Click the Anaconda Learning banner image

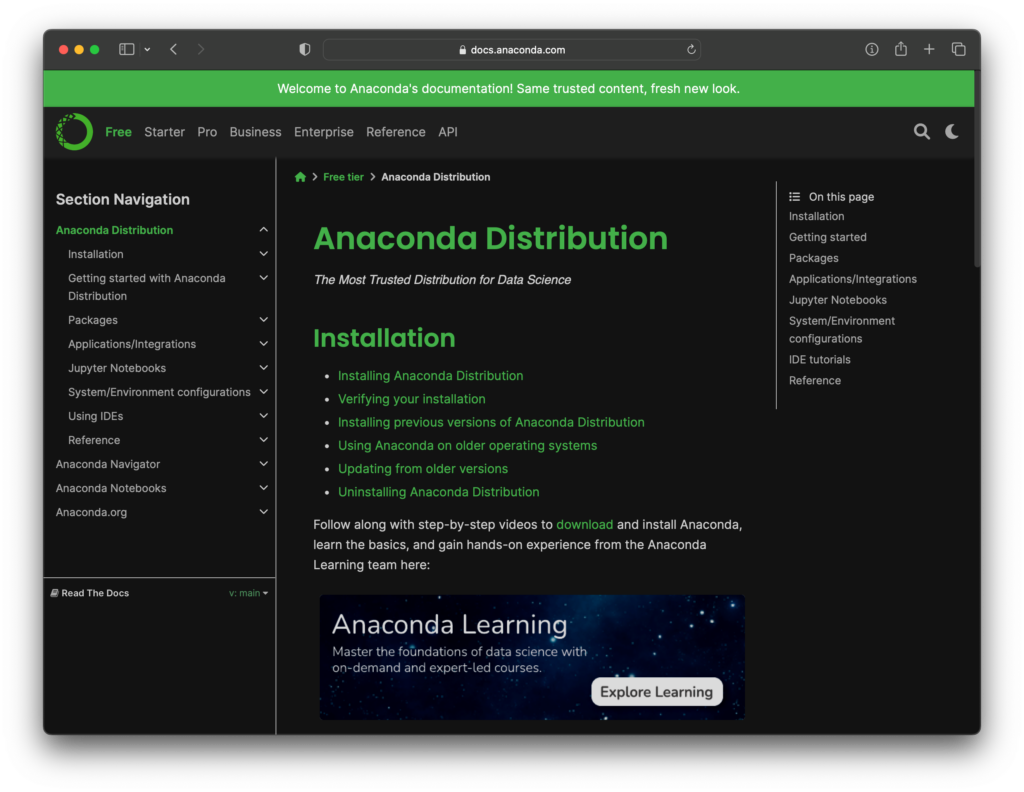[532, 657]
